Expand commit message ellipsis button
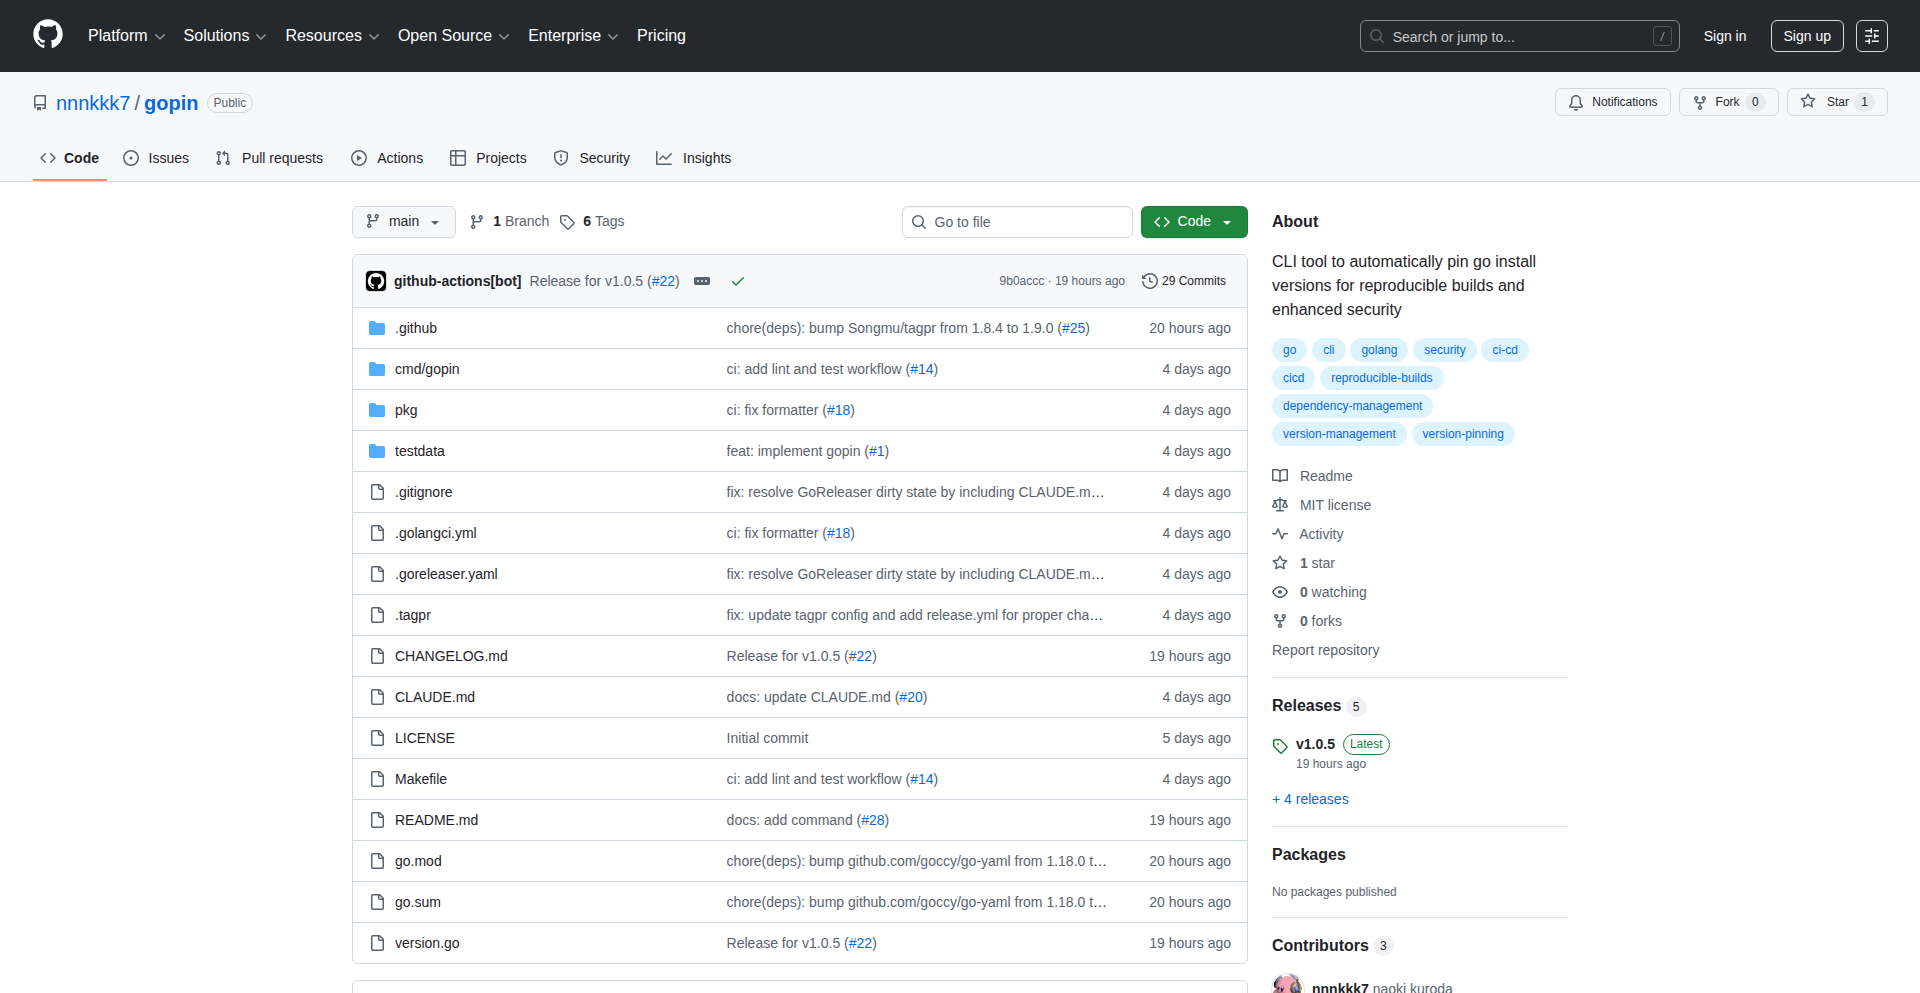 (x=702, y=281)
